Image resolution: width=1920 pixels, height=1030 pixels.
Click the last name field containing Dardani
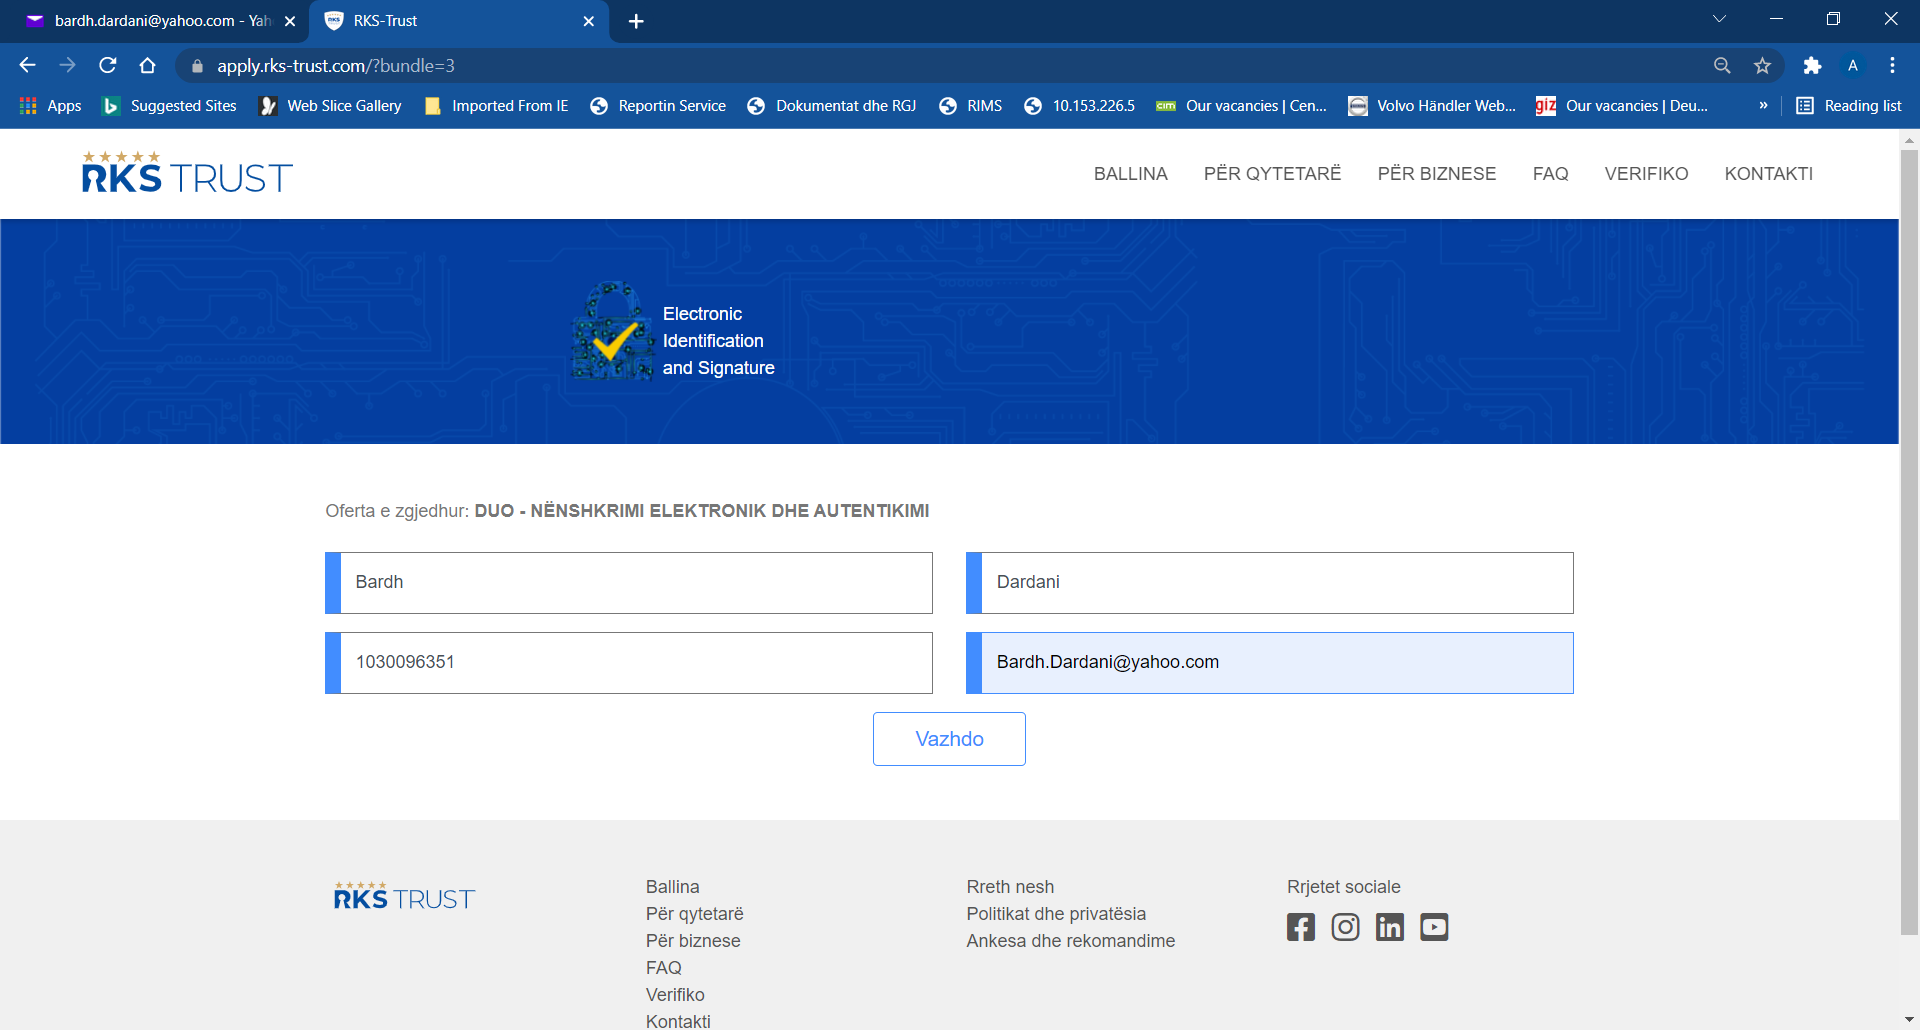1270,583
